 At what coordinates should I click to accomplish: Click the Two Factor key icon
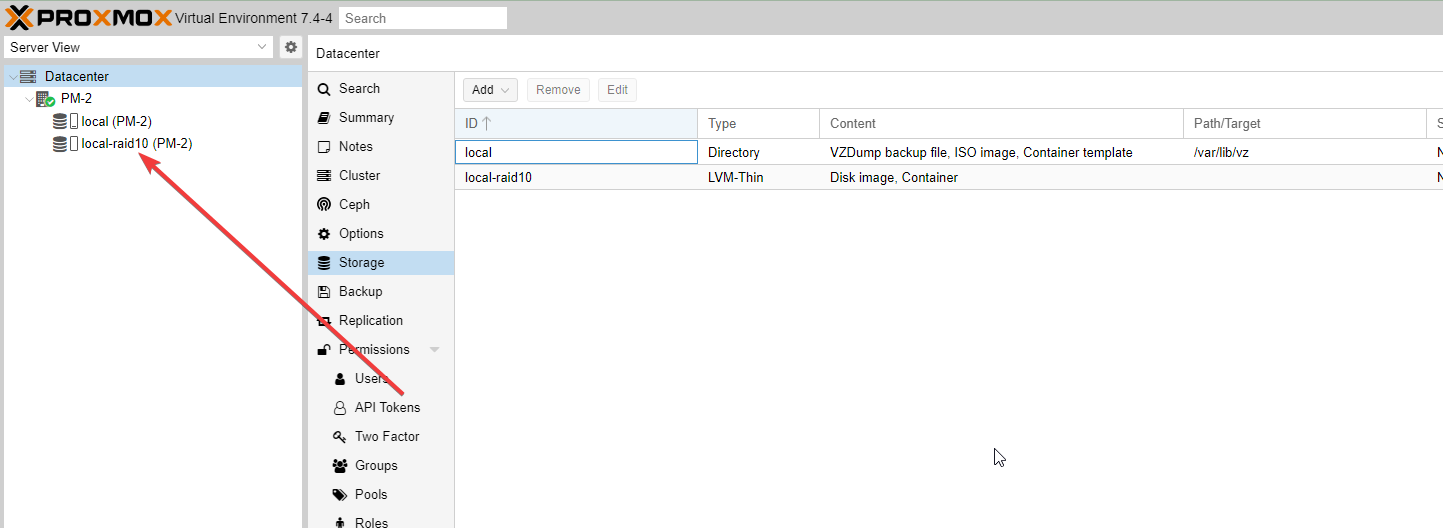click(339, 437)
